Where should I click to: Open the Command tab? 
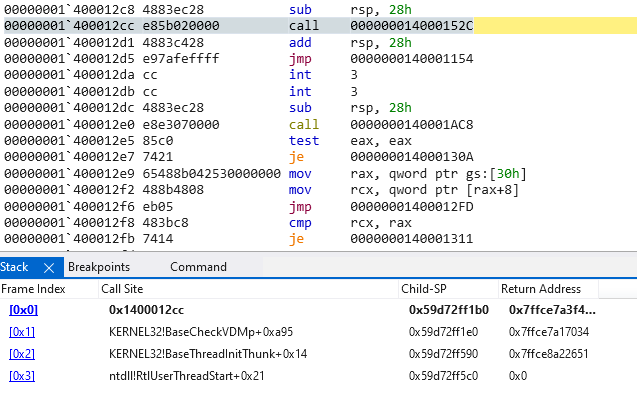[198, 267]
